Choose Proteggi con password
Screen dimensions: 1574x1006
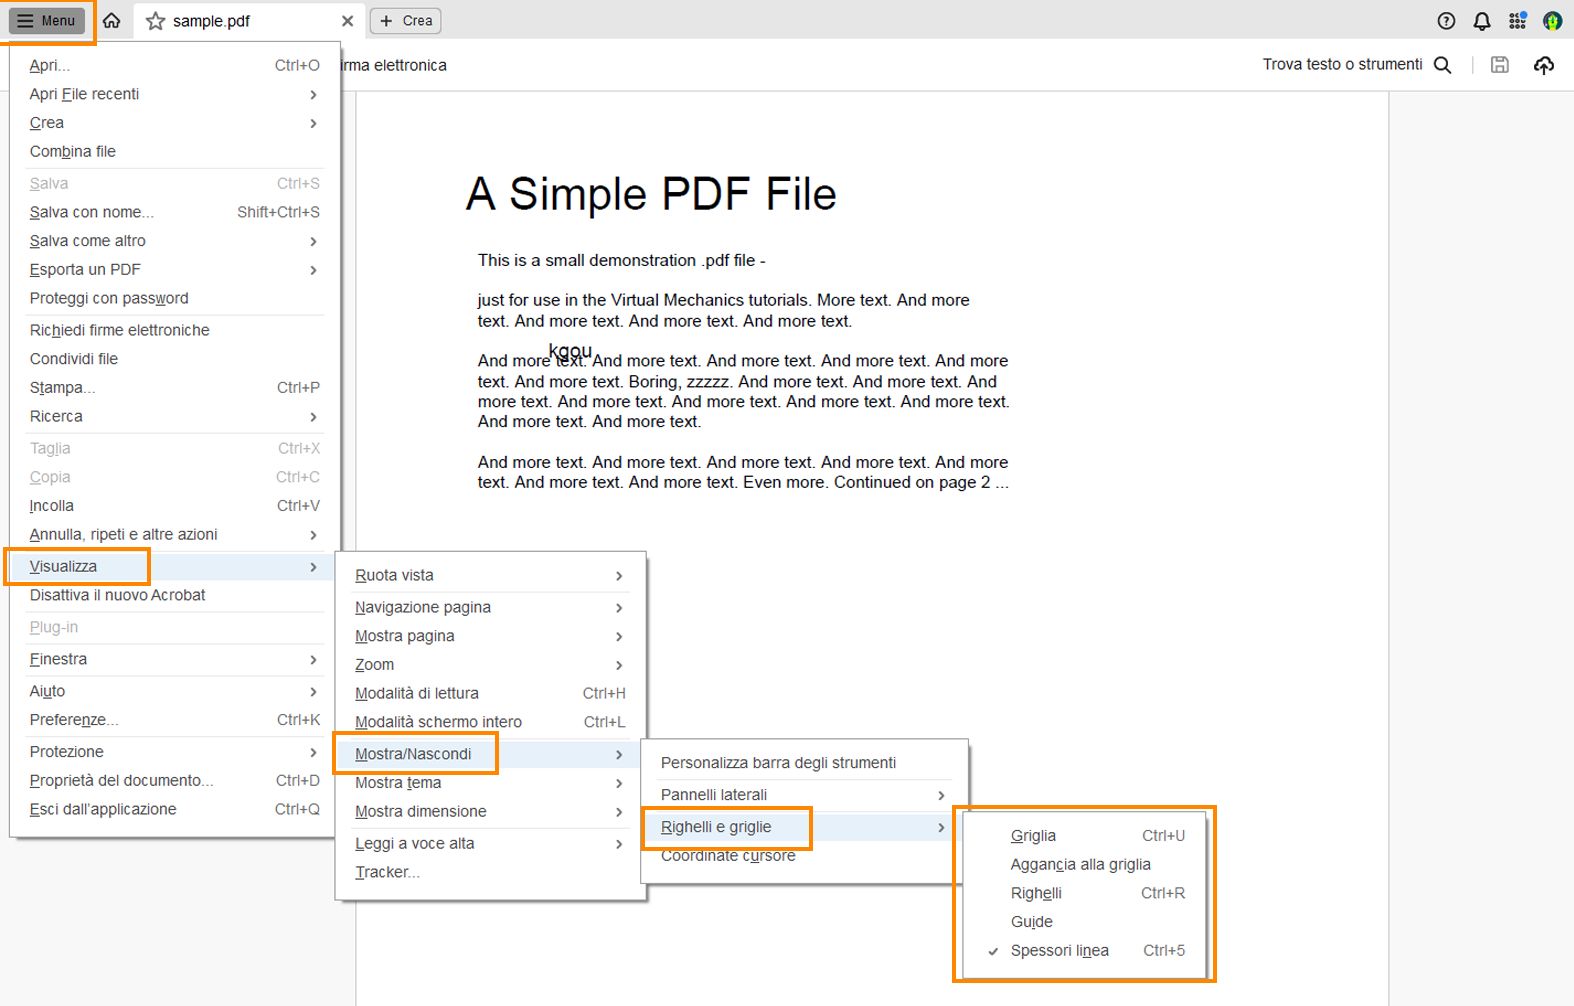tap(175, 298)
